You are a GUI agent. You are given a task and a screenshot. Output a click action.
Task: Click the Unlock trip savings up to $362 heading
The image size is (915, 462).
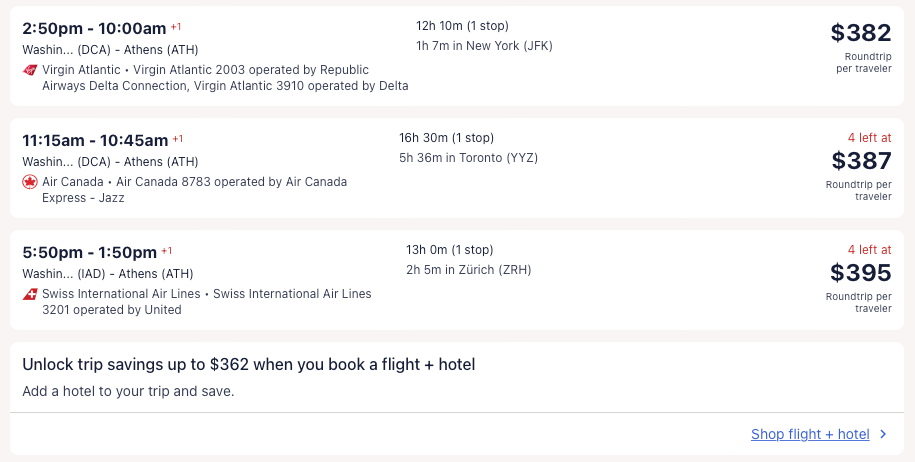(248, 365)
